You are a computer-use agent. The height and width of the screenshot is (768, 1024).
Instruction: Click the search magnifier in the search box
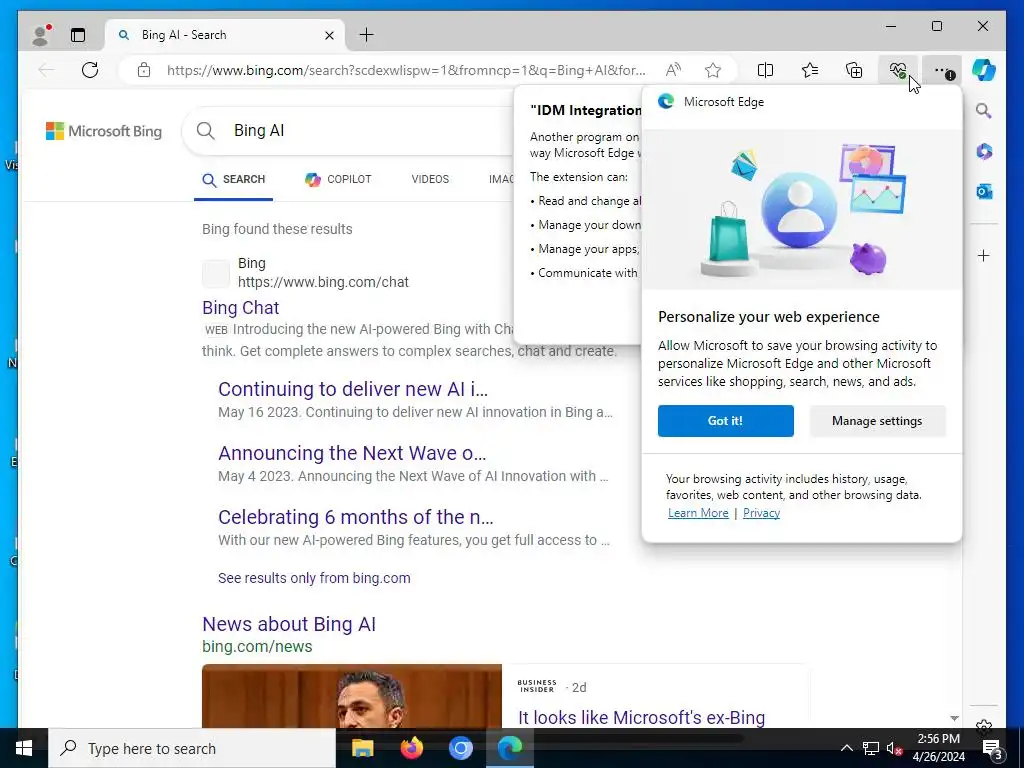206,131
